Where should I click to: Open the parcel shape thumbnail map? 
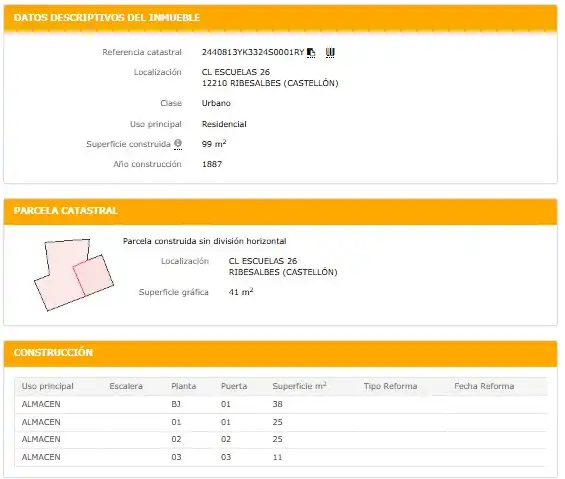pos(74,274)
